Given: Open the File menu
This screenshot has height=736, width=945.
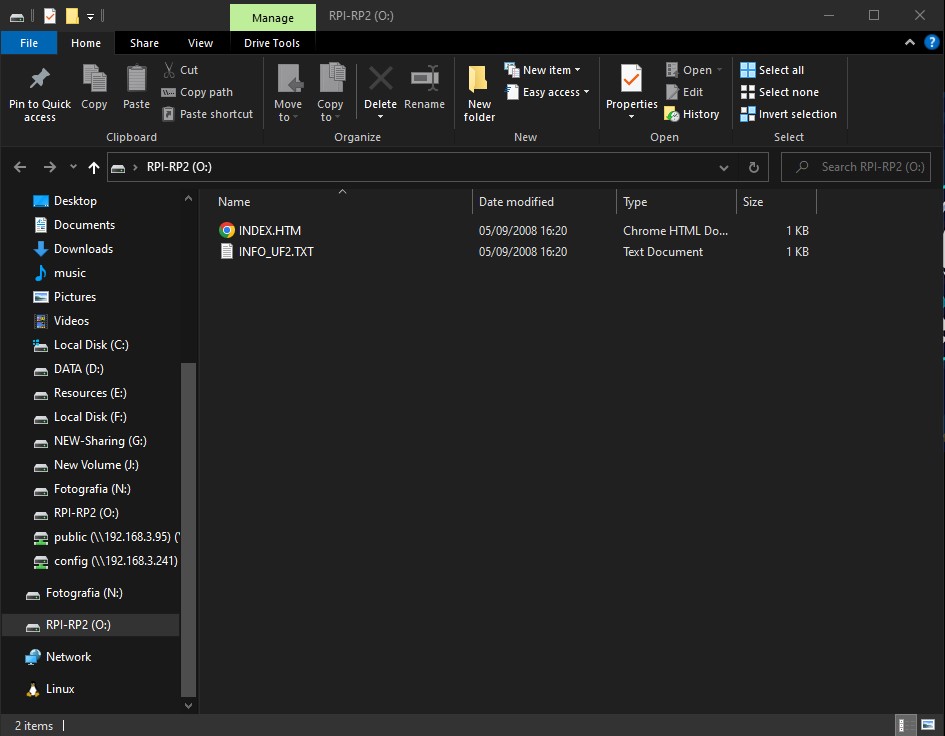Looking at the screenshot, I should [29, 43].
